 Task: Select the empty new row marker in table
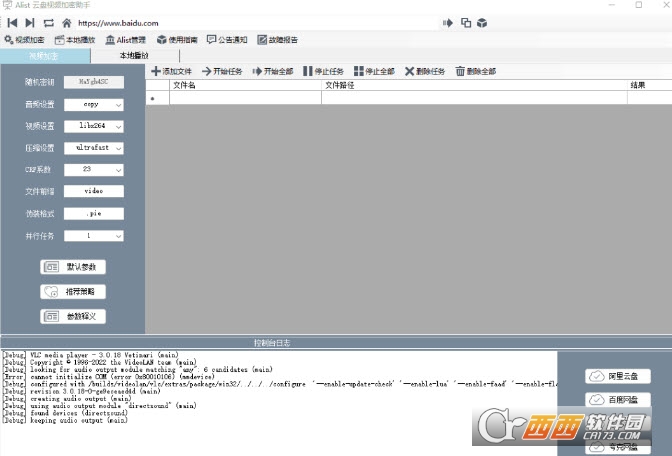[157, 98]
